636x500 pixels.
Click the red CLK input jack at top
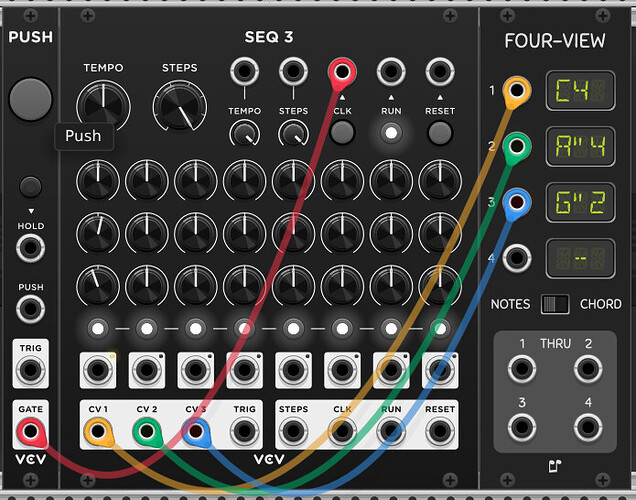click(x=342, y=72)
